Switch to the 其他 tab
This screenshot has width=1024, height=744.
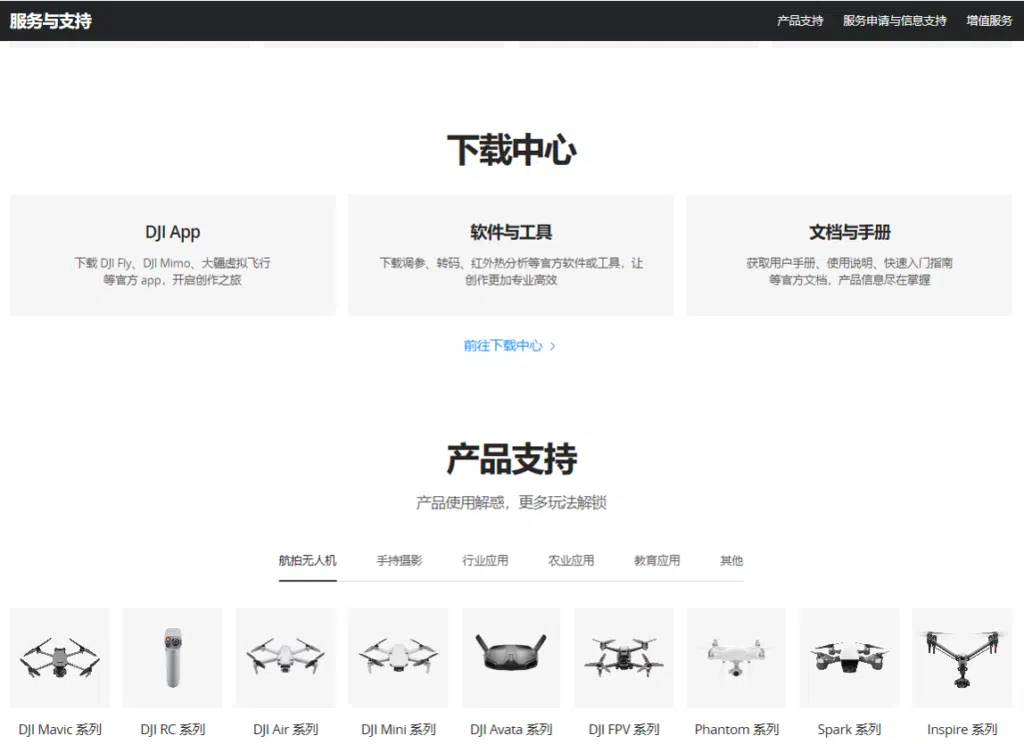(731, 560)
